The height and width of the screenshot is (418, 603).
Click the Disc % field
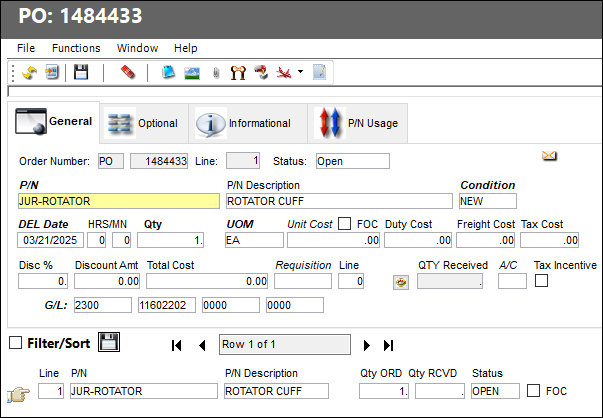(43, 281)
